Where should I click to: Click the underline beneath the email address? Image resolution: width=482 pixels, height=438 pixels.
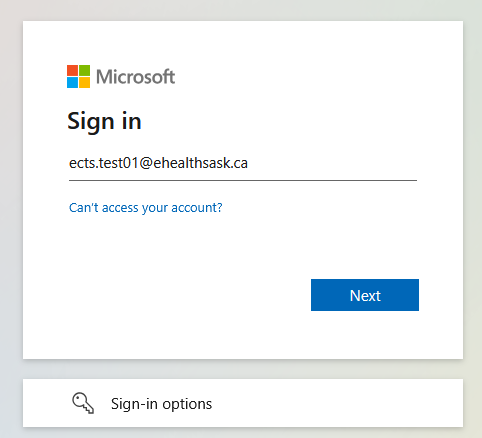243,180
